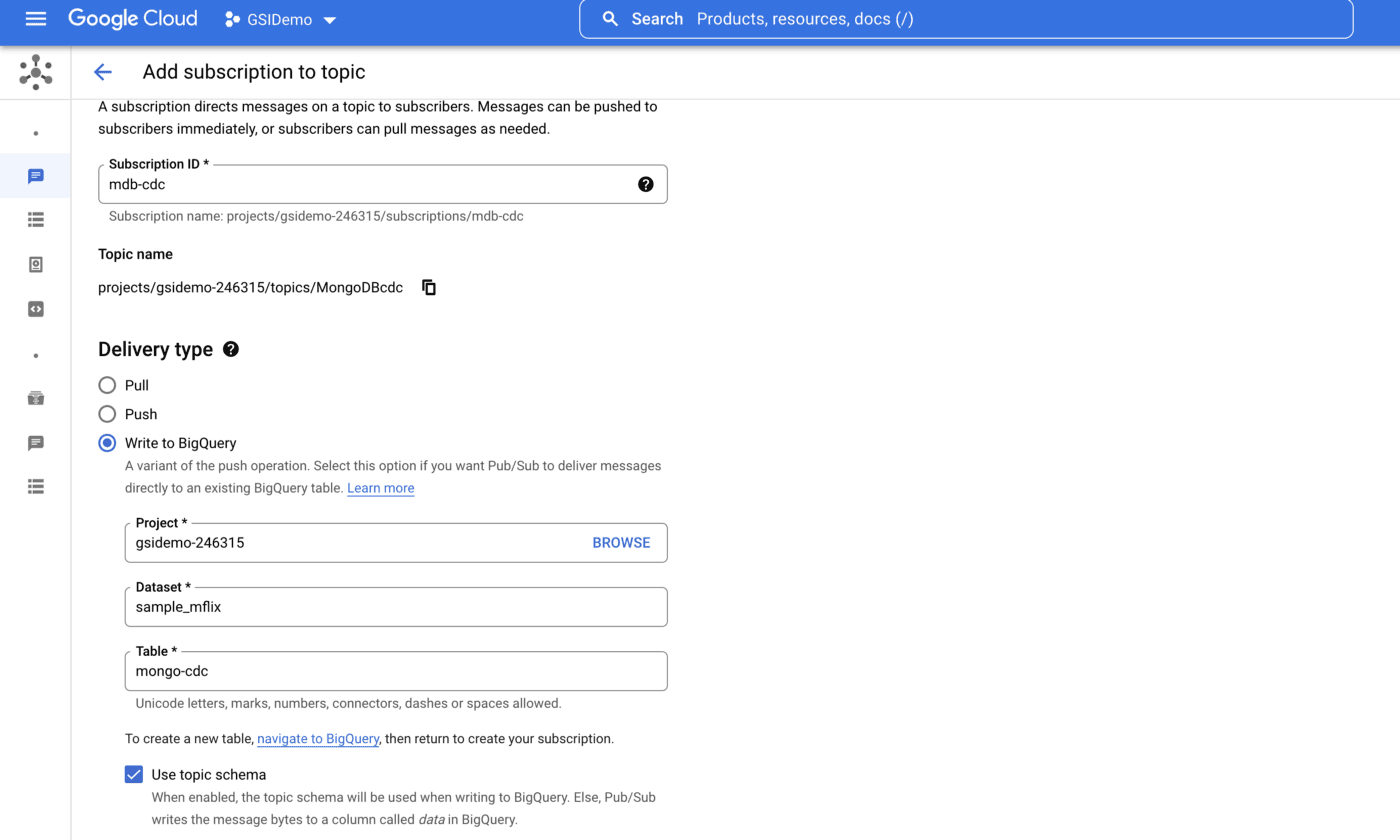Screen dimensions: 1400x840
Task: Click the Subscription ID help icon
Action: tap(645, 184)
